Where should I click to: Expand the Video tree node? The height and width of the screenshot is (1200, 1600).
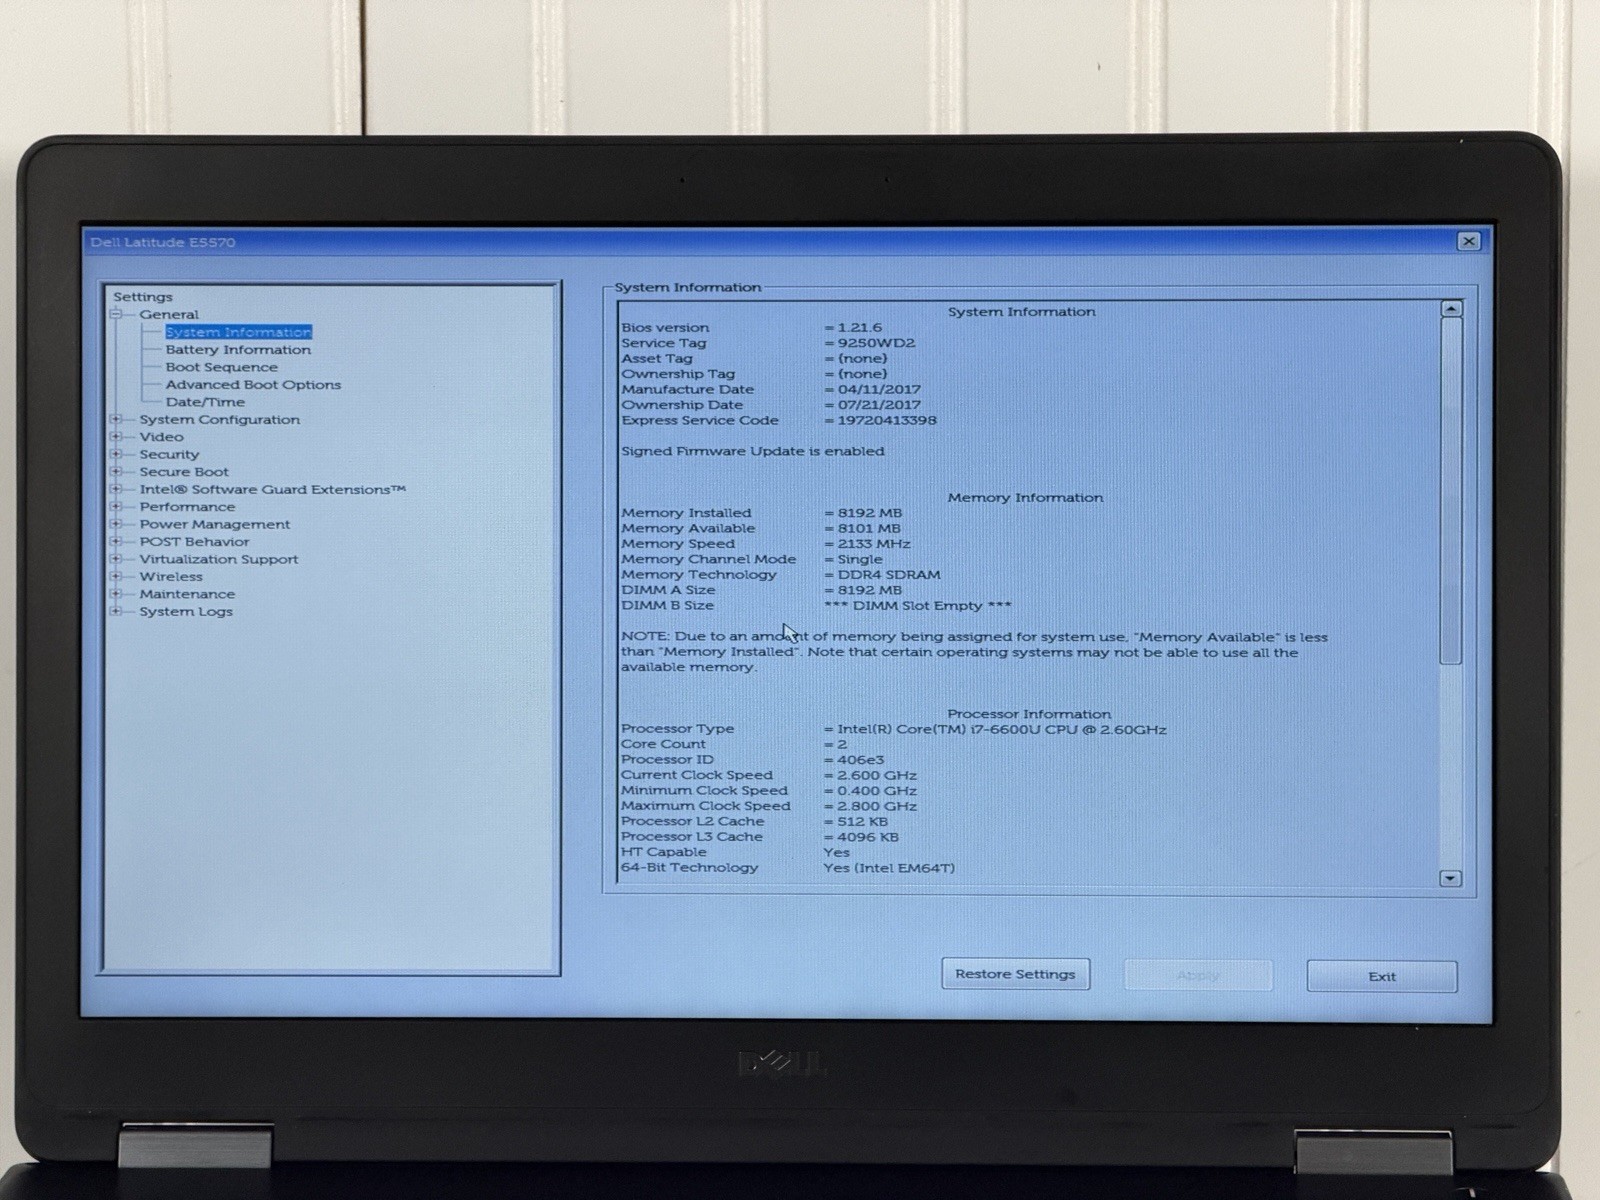[116, 437]
